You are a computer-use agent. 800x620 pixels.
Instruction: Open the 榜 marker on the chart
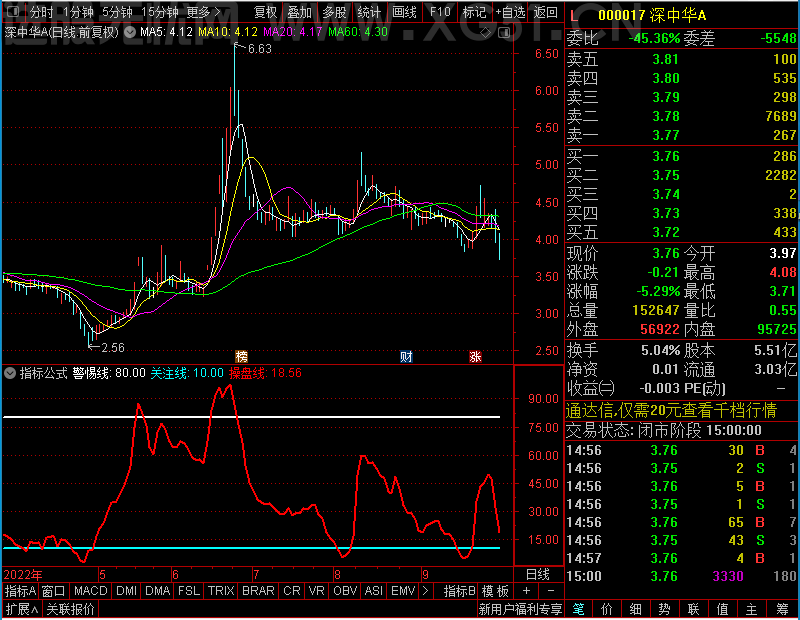point(241,356)
